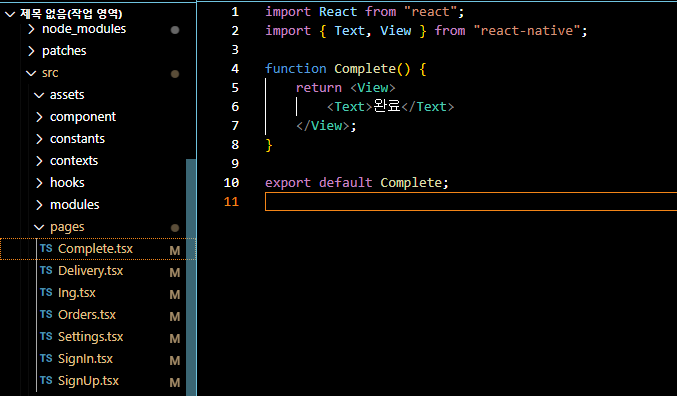This screenshot has height=396, width=677.
Task: Select the component folder label
Action: pyautogui.click(x=83, y=117)
